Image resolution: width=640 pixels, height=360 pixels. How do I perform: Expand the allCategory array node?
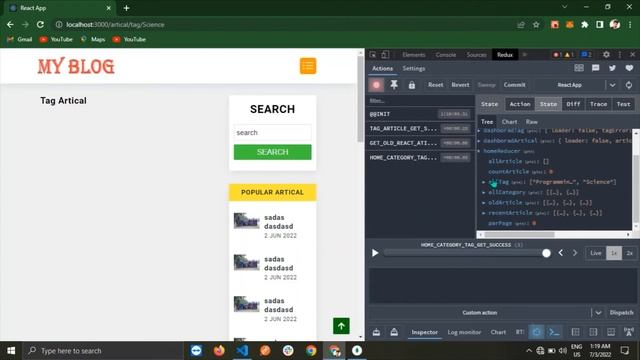coord(484,192)
